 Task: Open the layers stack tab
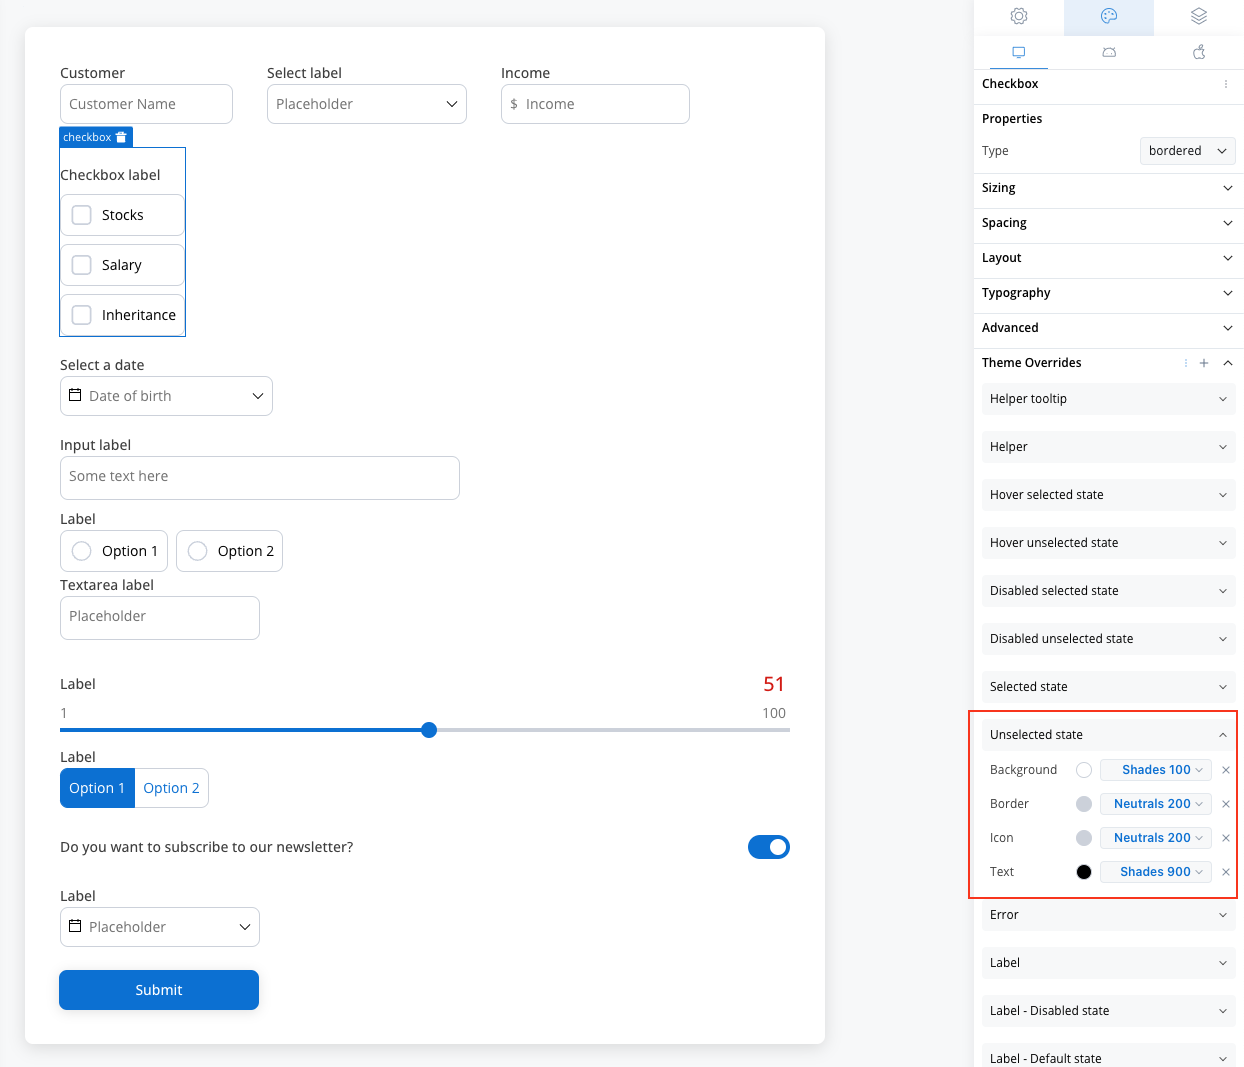coord(1199,16)
